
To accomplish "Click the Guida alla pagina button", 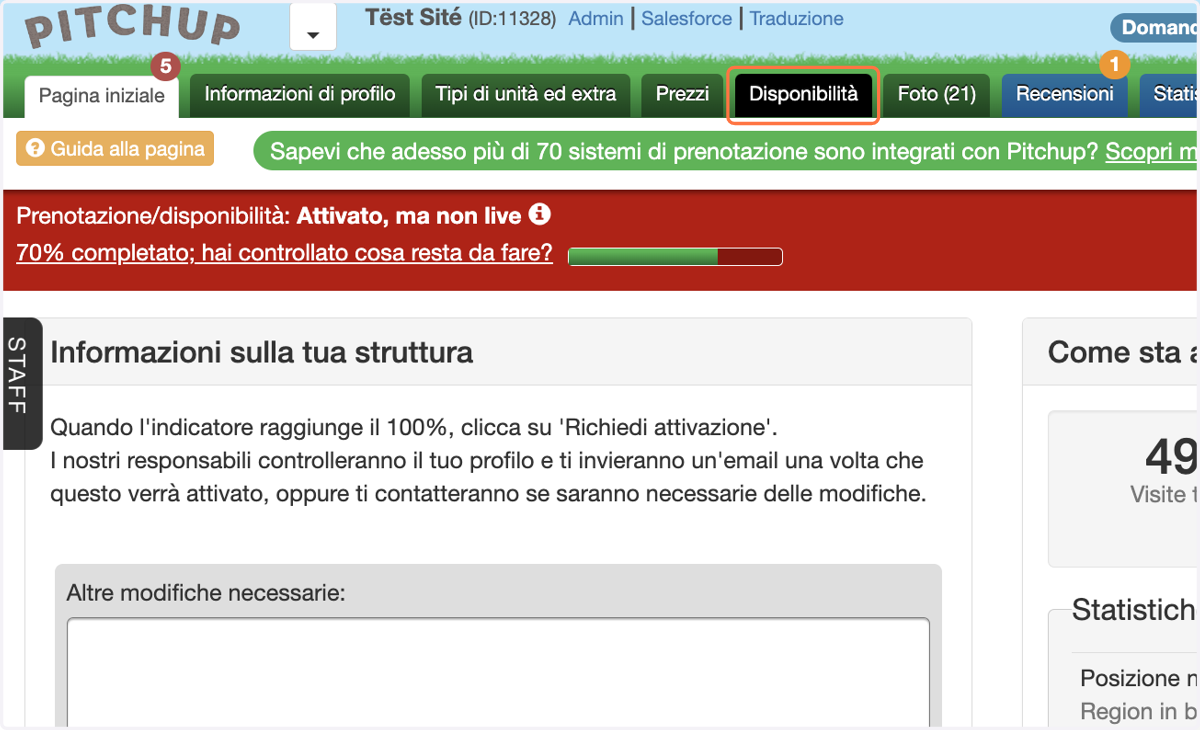I will 115,149.
